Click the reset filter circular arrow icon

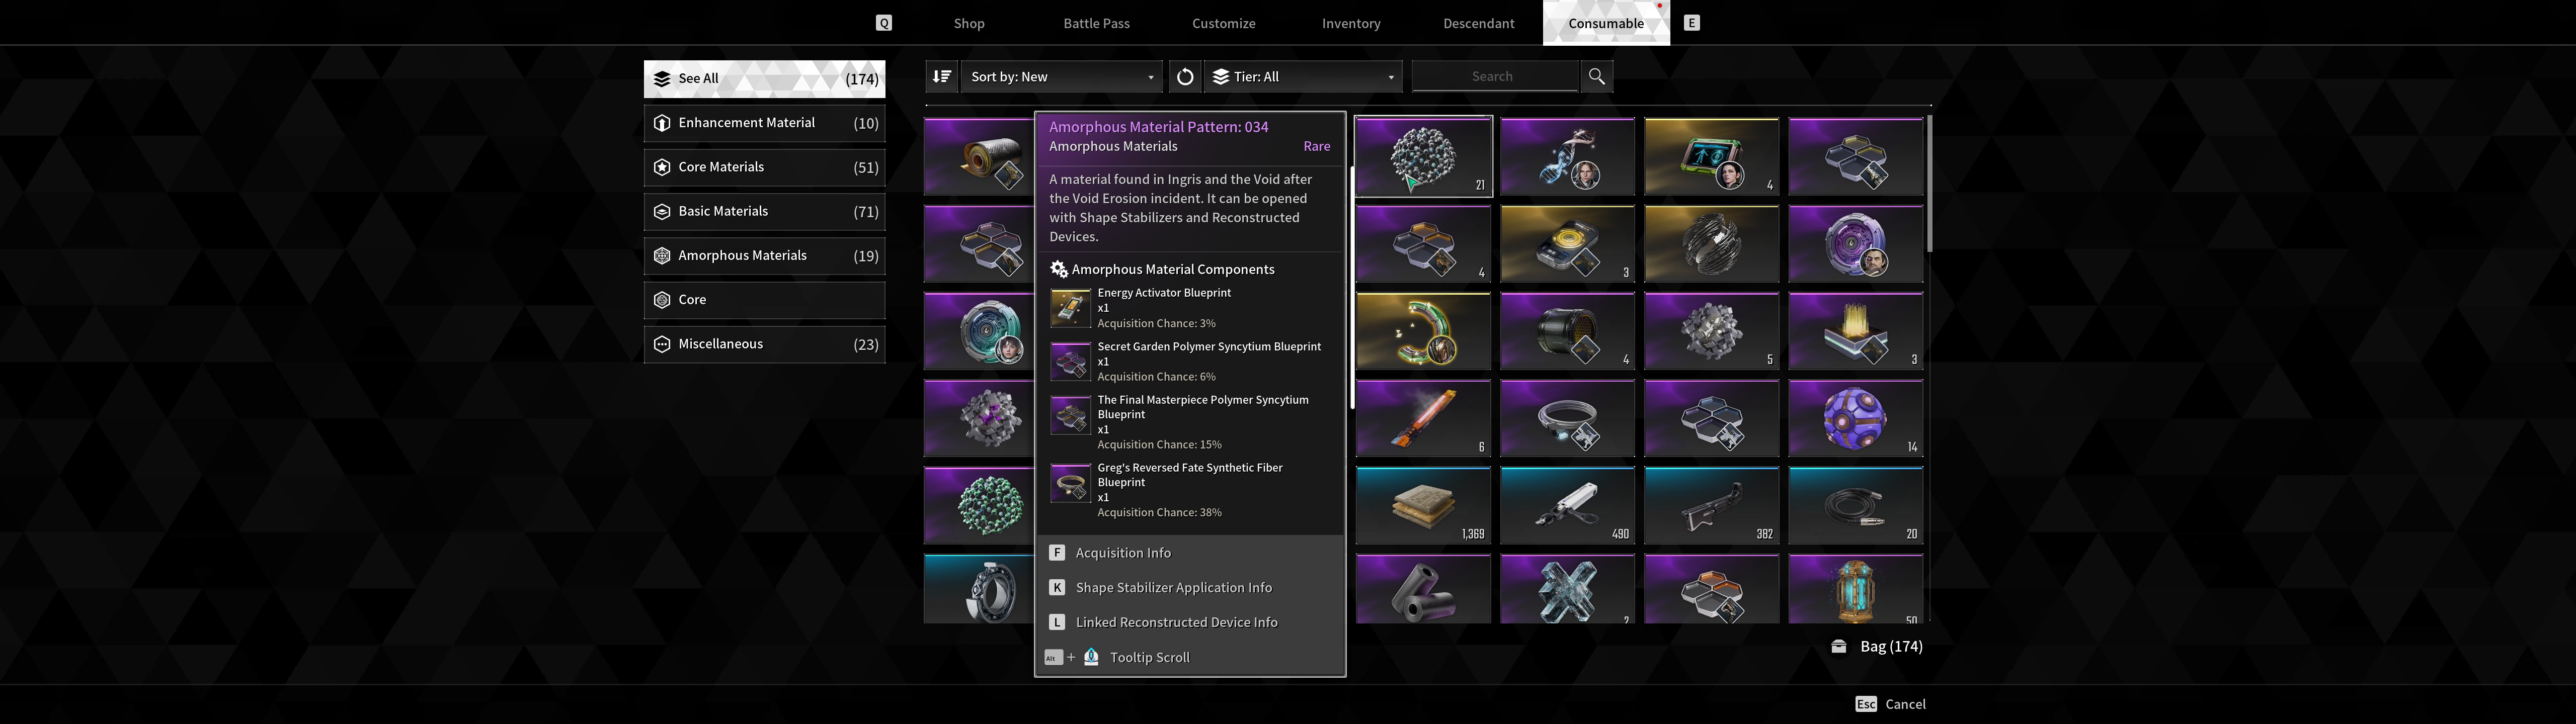pos(1184,77)
